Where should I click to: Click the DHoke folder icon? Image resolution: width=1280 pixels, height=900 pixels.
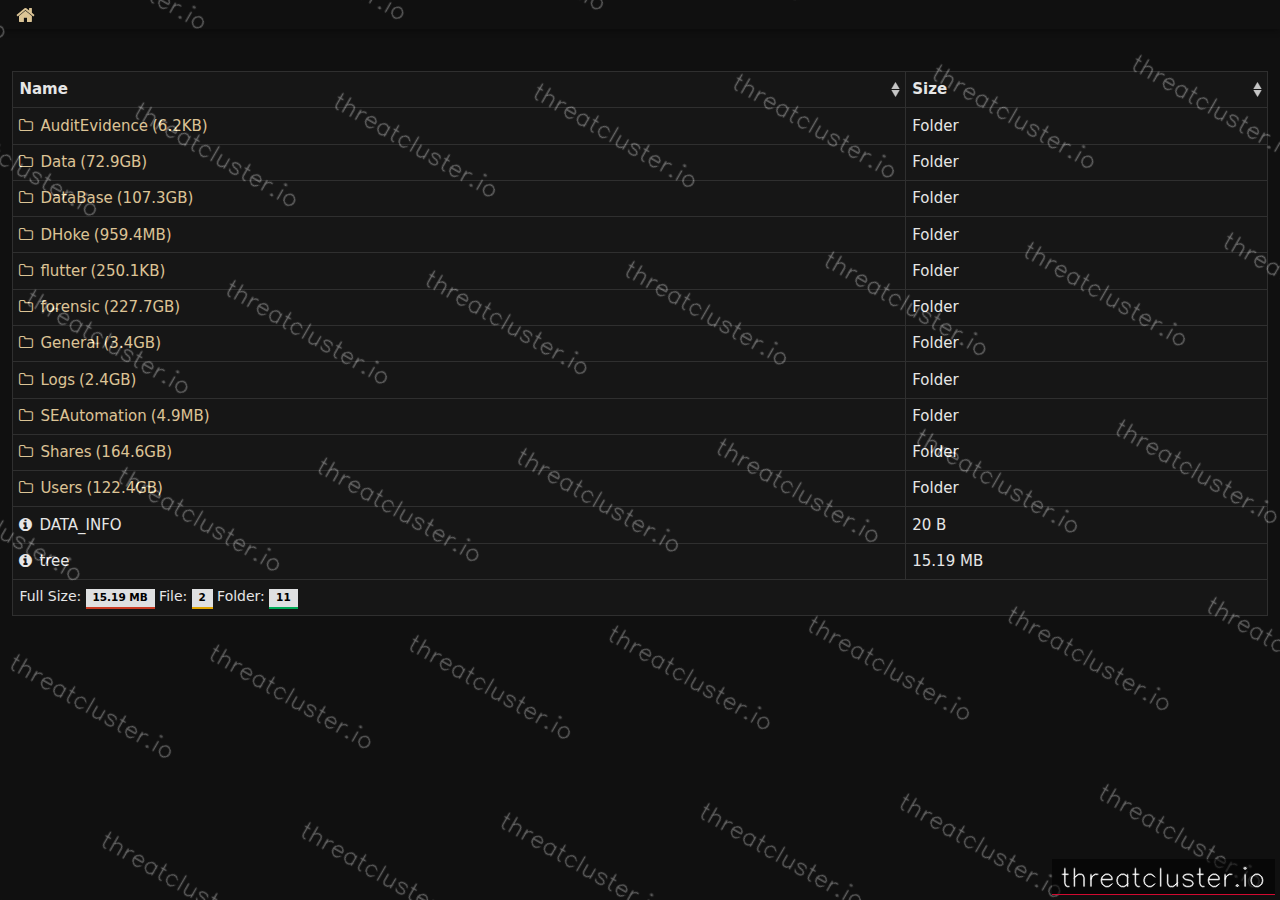click(x=26, y=235)
